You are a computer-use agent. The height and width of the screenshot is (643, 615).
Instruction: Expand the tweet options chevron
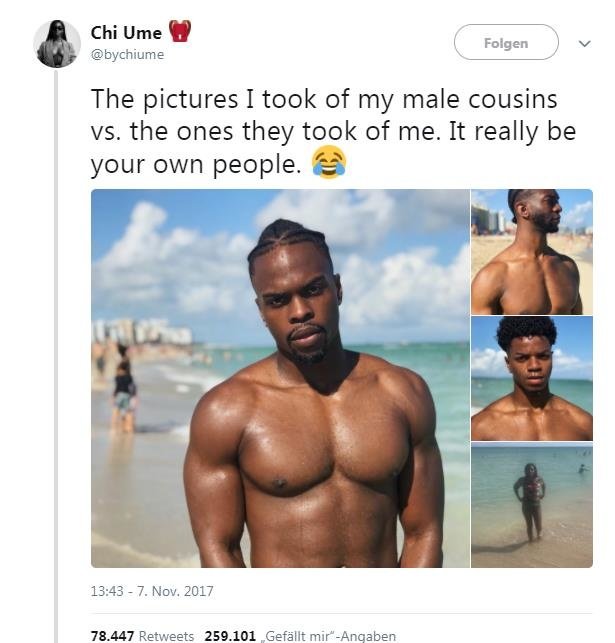pos(584,43)
